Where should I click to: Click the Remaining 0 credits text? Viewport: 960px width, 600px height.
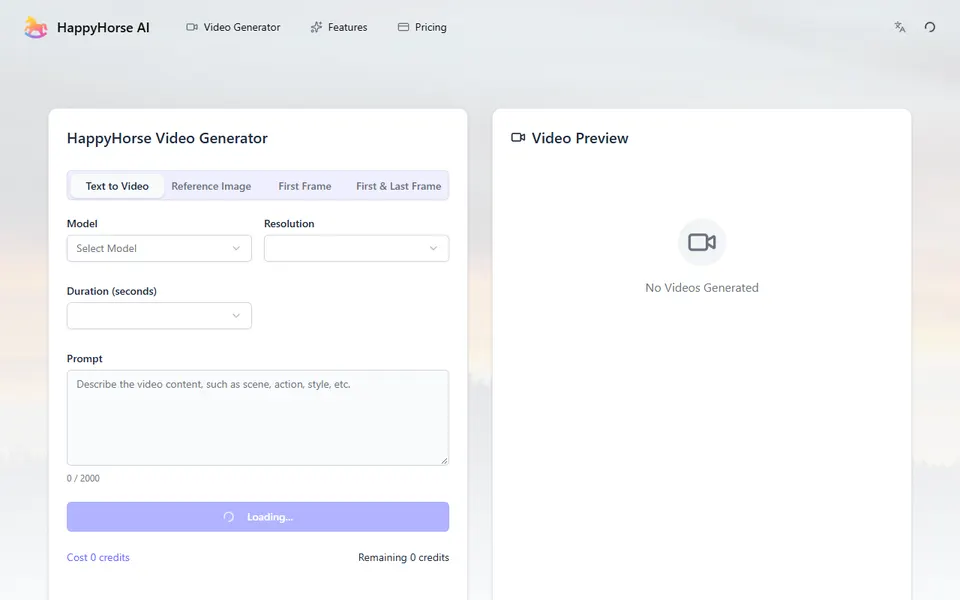coord(403,557)
